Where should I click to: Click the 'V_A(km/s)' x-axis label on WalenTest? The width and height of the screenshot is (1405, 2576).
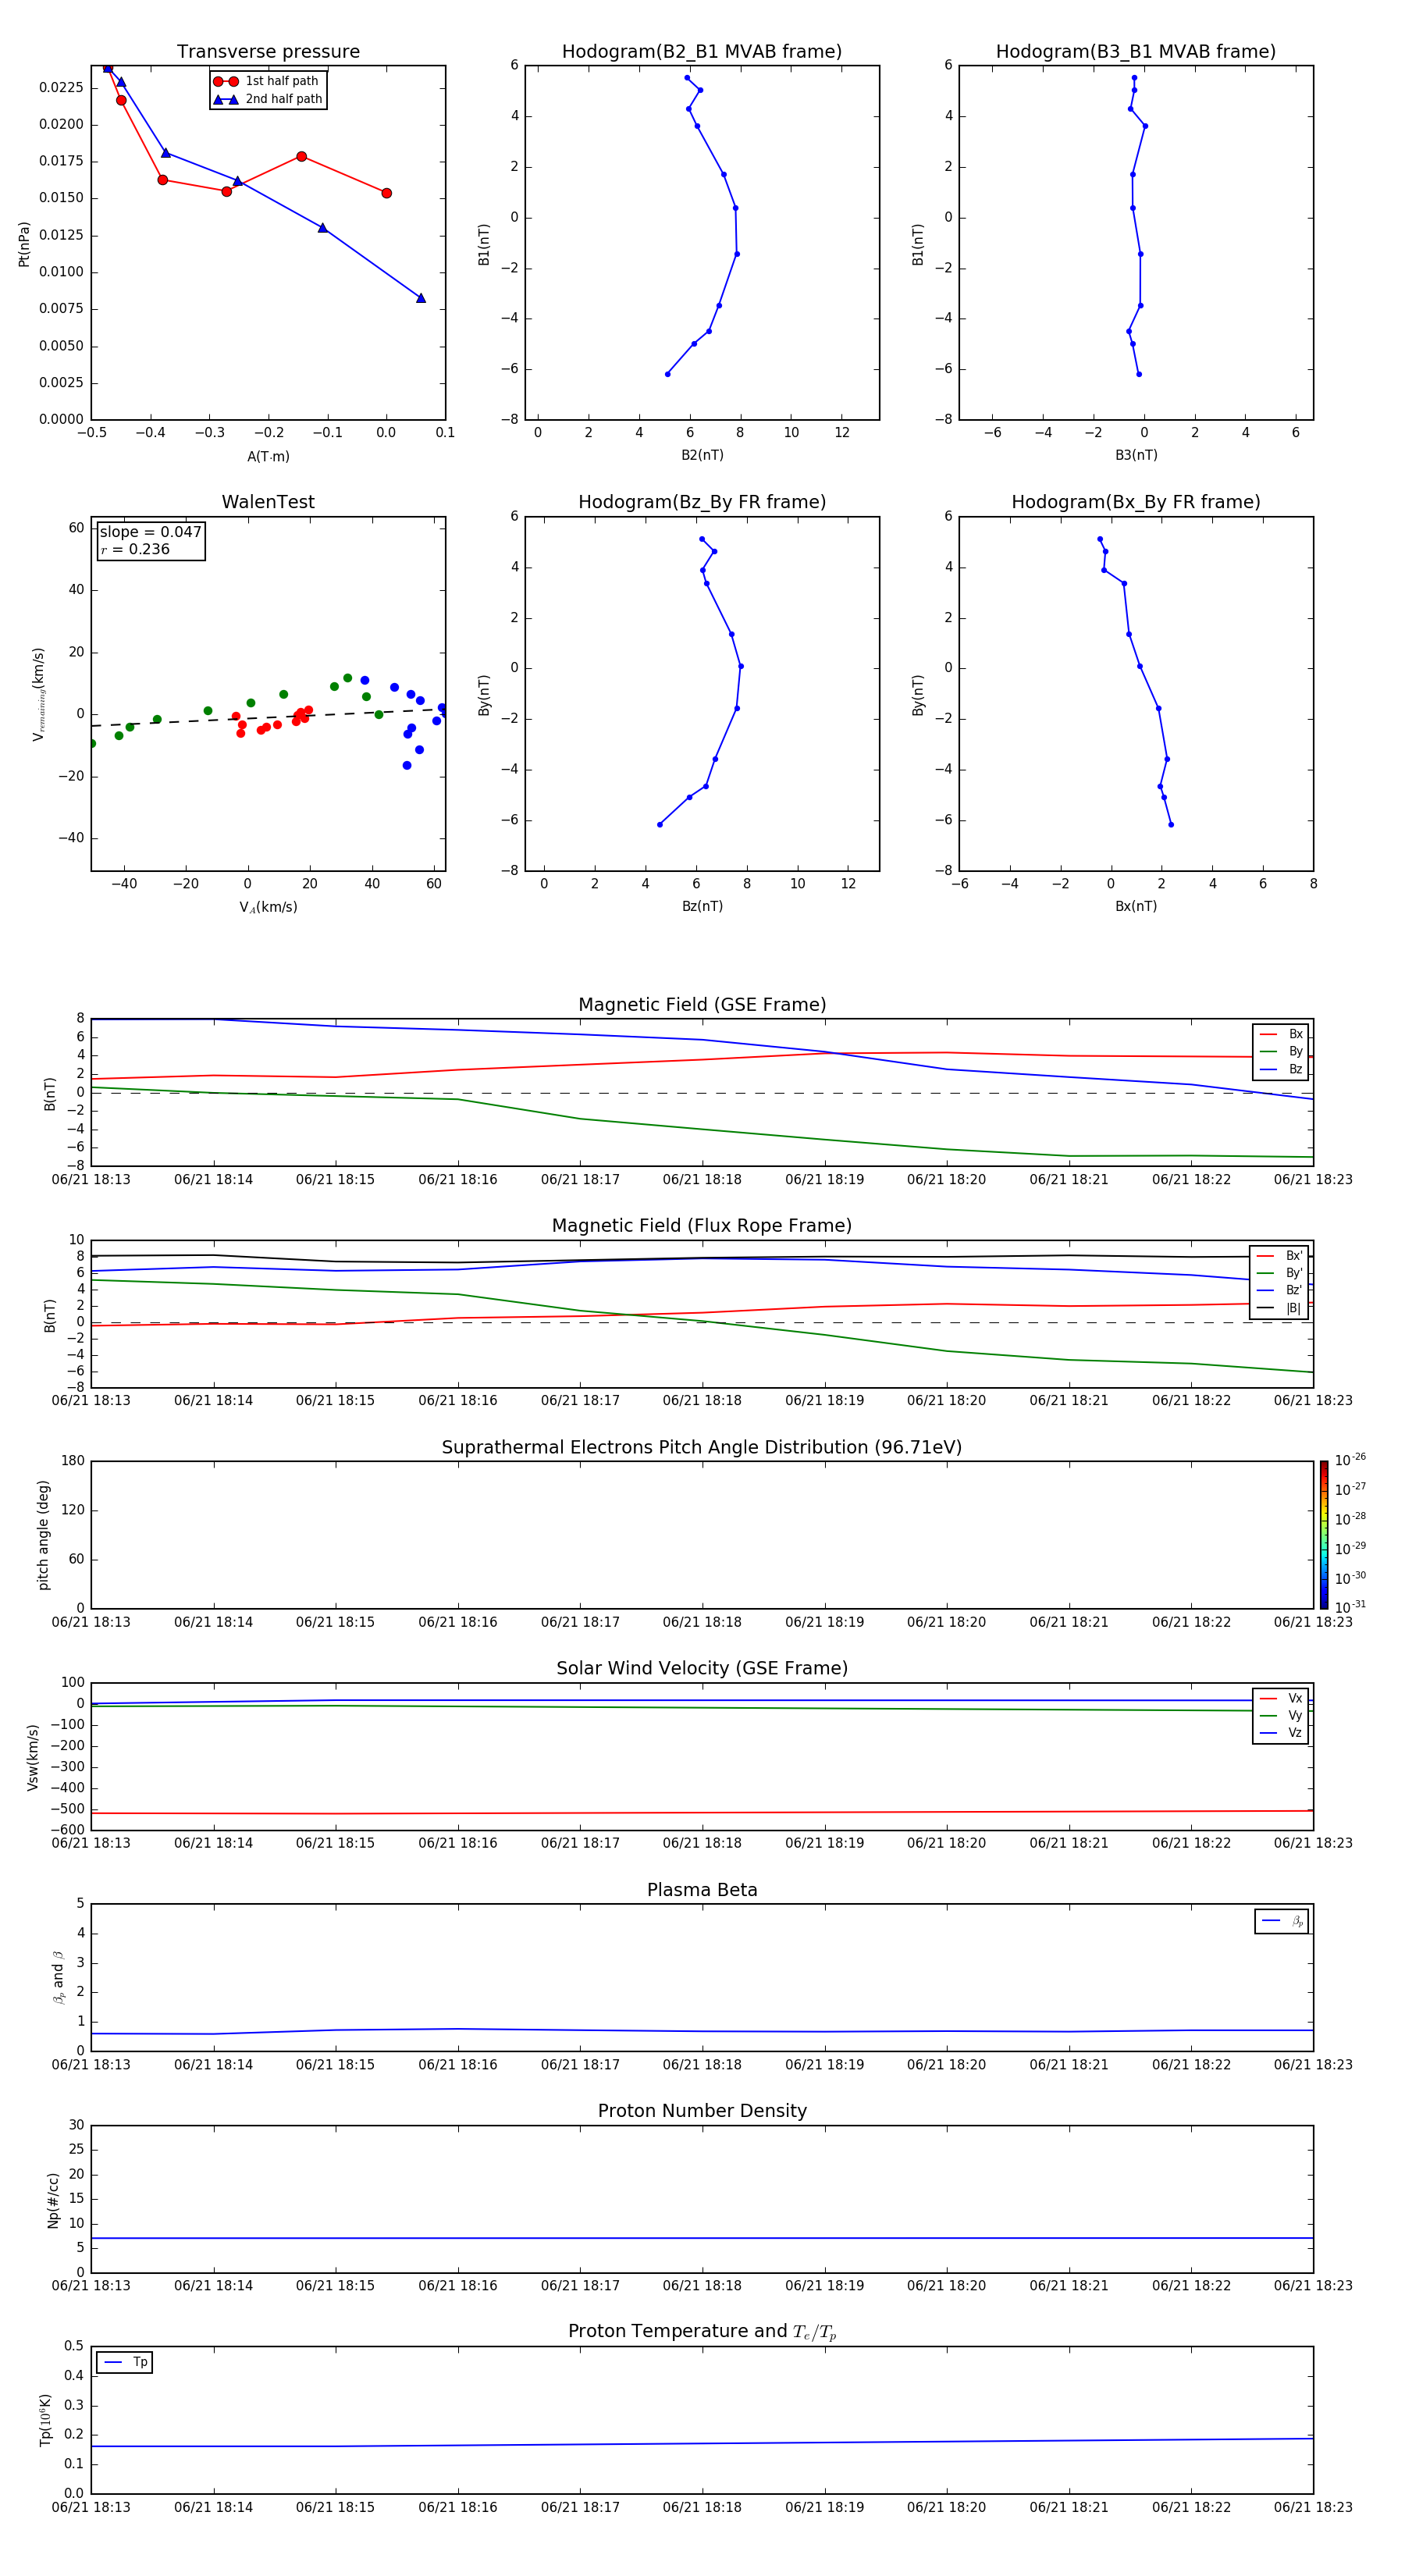point(268,907)
